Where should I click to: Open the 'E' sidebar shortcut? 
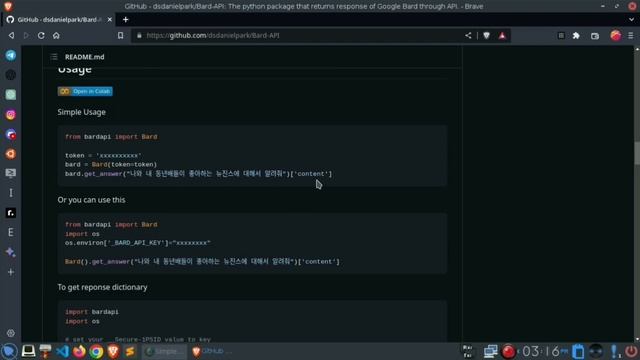coord(11,232)
